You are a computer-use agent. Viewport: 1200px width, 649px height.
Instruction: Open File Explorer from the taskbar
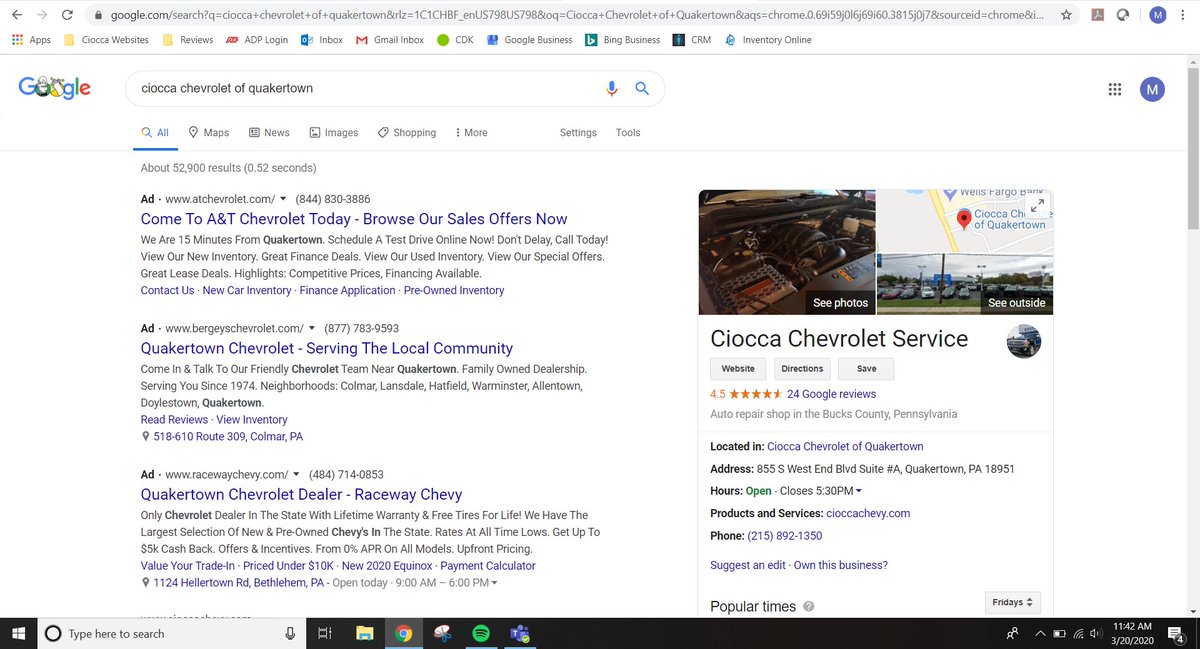(x=364, y=633)
